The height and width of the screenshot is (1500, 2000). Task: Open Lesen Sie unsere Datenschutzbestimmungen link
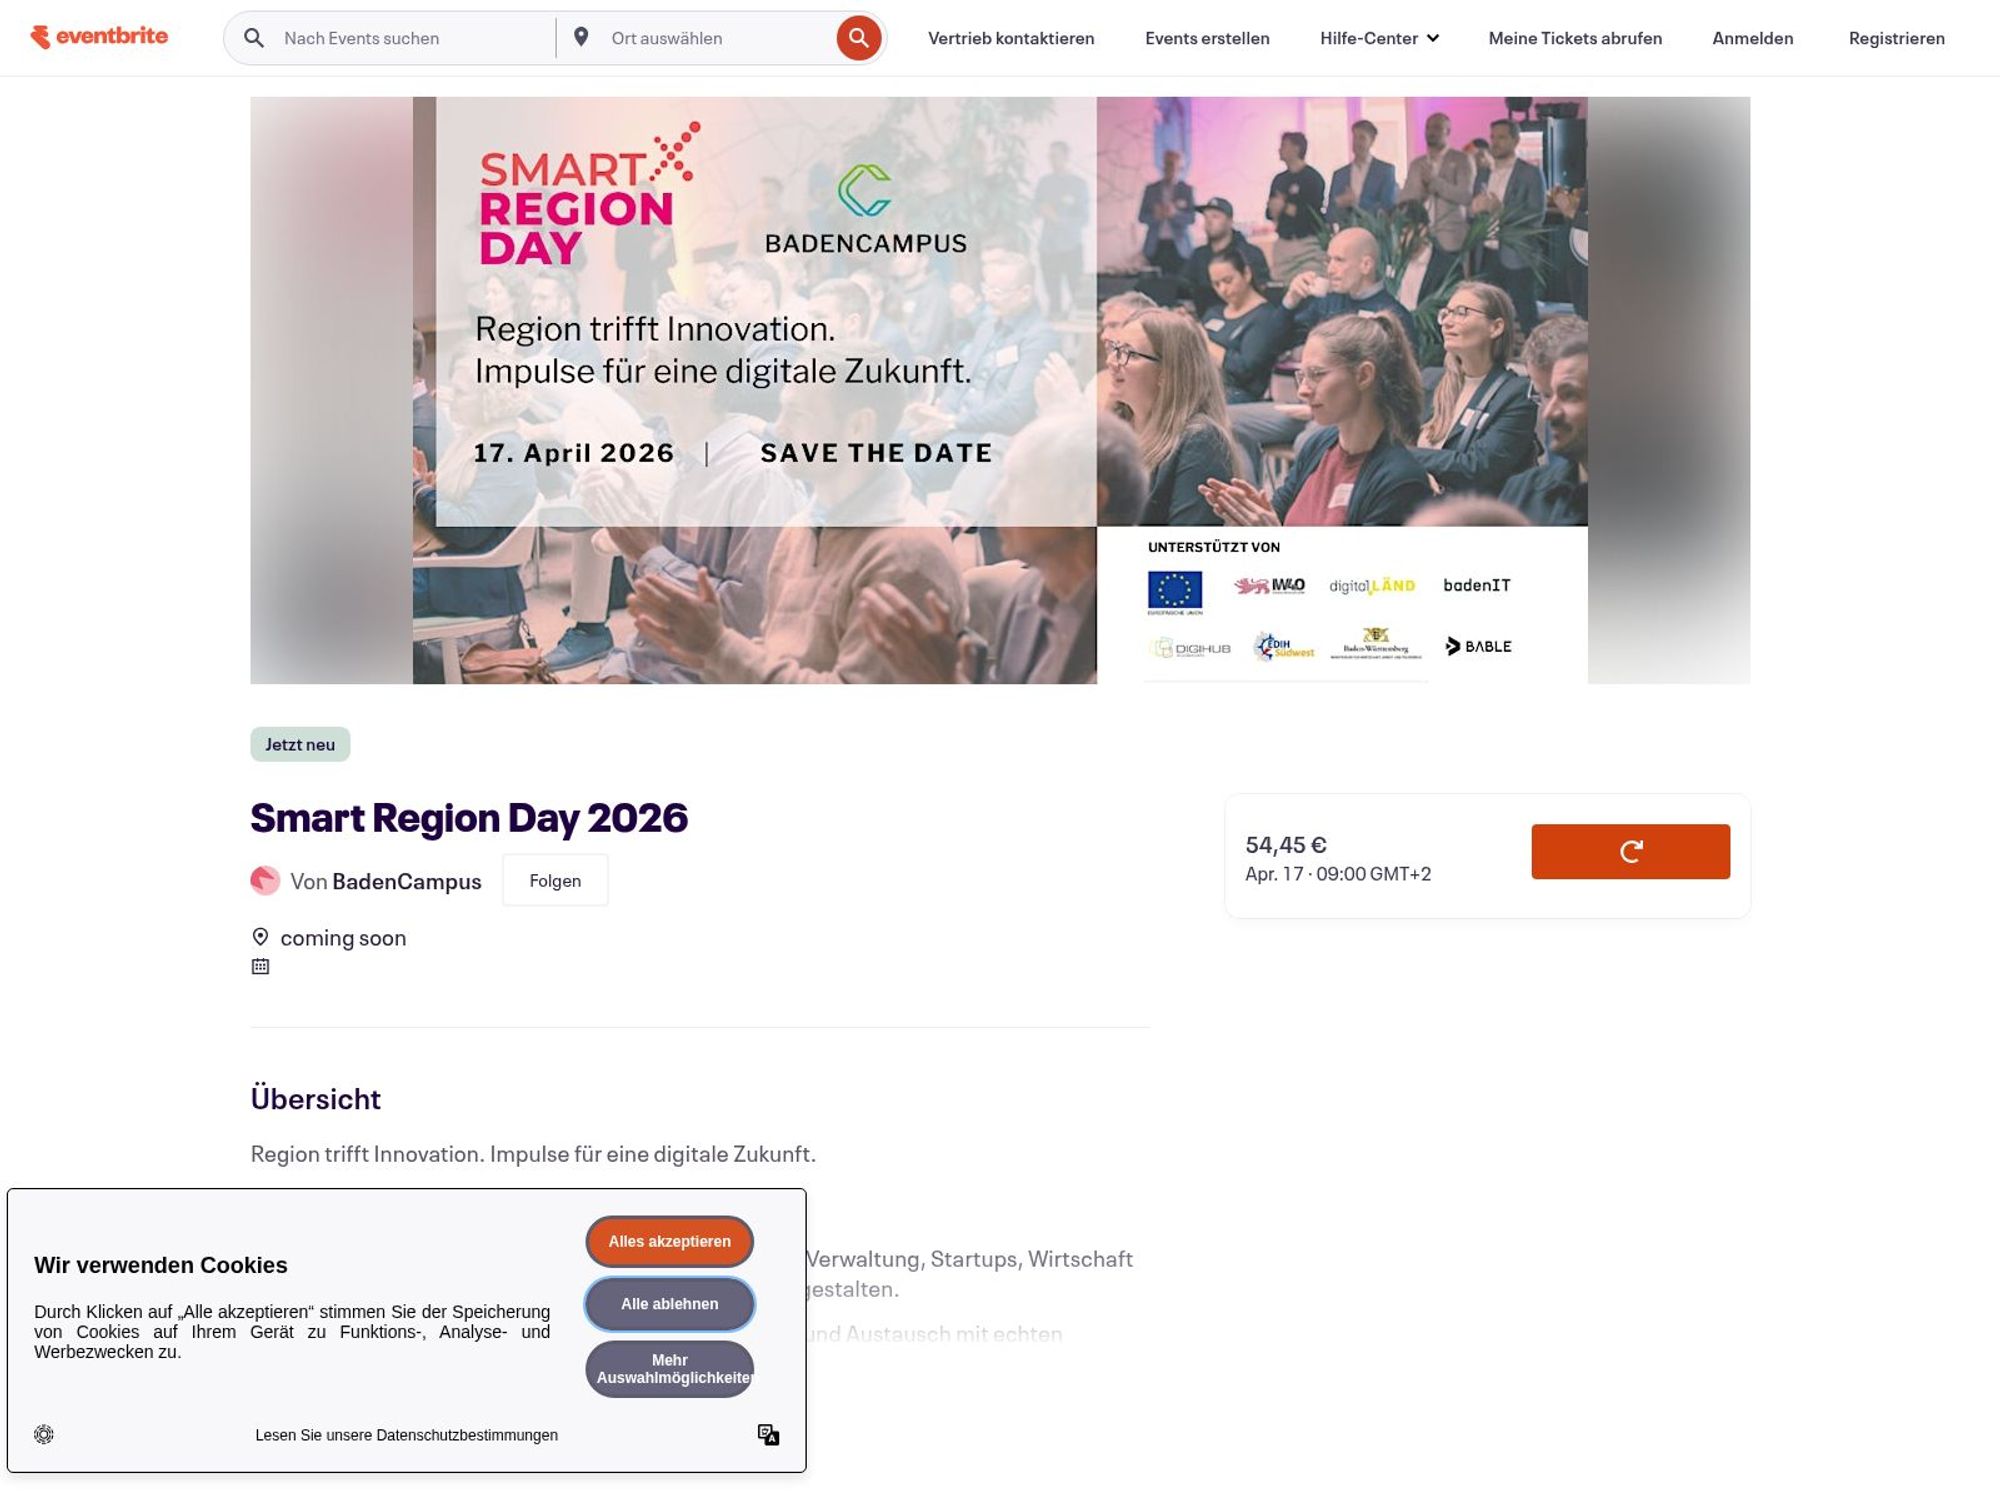click(407, 1434)
